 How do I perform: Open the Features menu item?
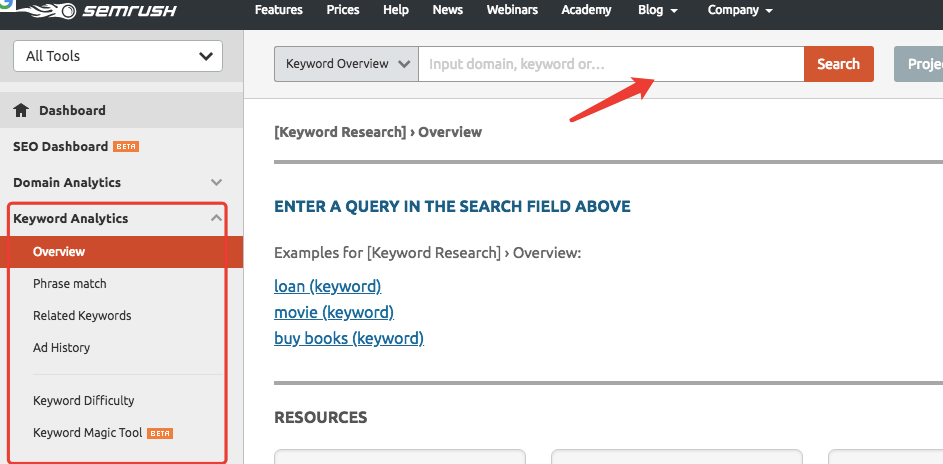click(279, 10)
